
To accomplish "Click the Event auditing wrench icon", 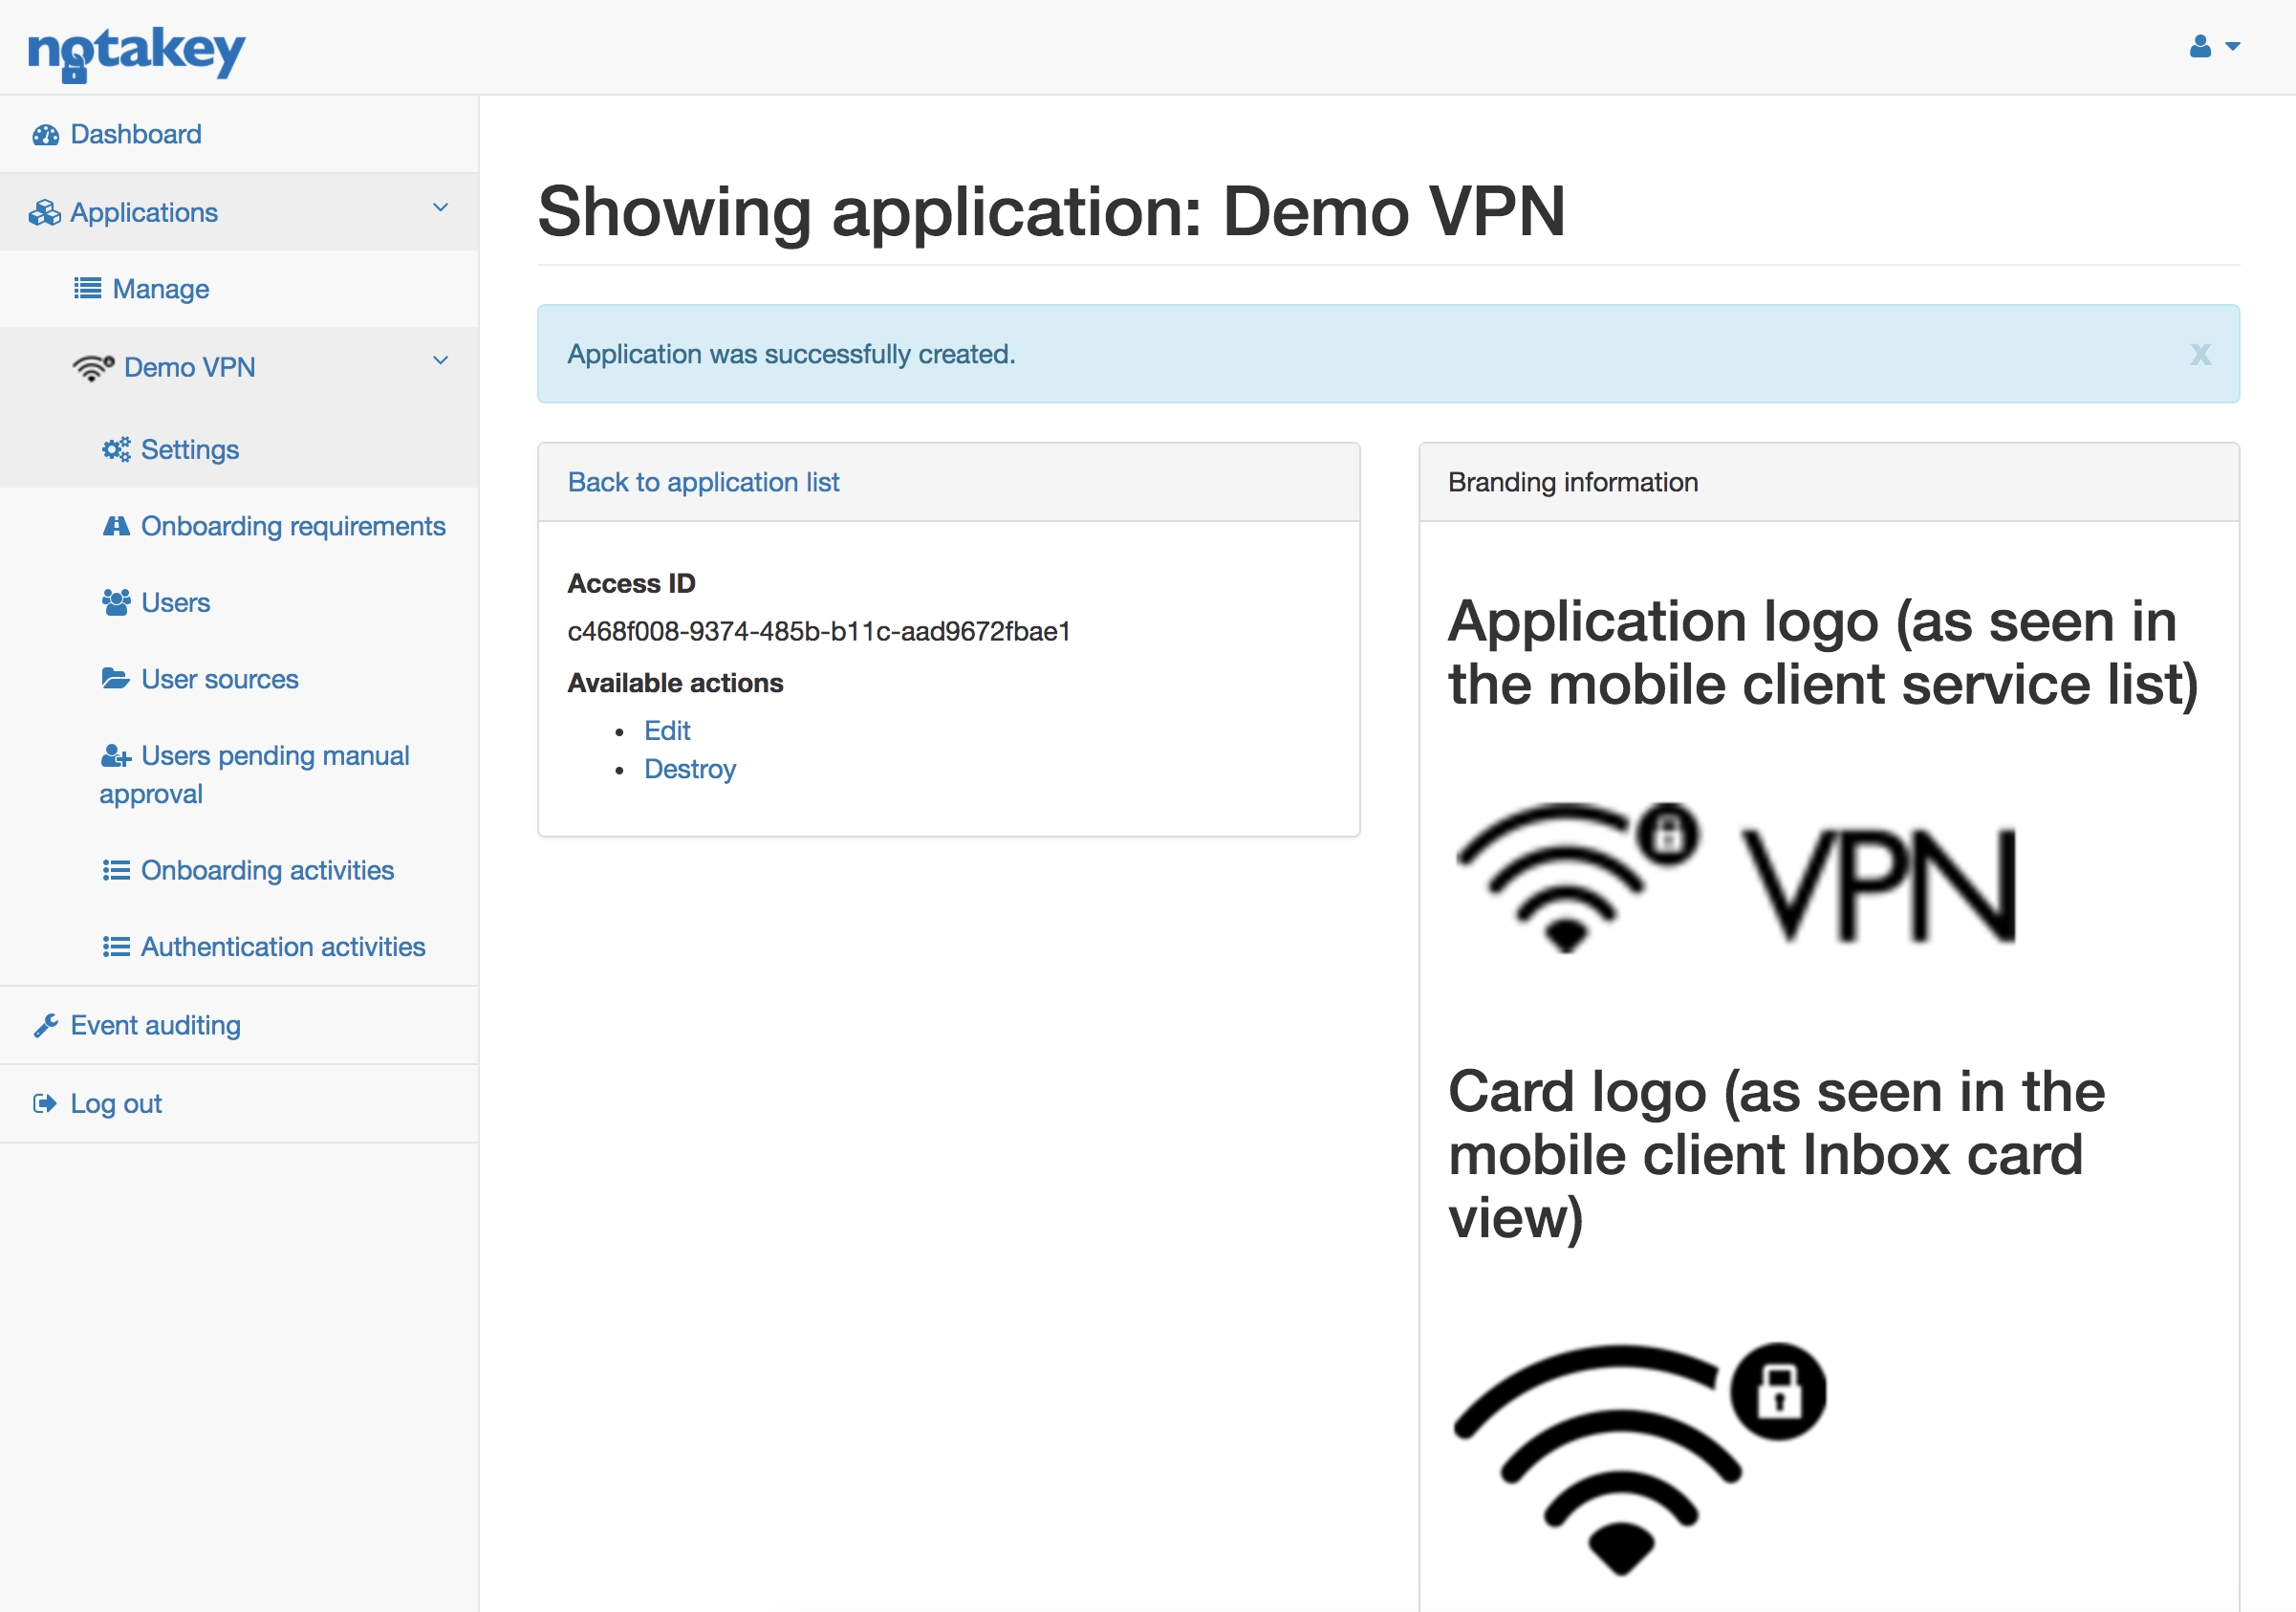I will [x=46, y=1026].
